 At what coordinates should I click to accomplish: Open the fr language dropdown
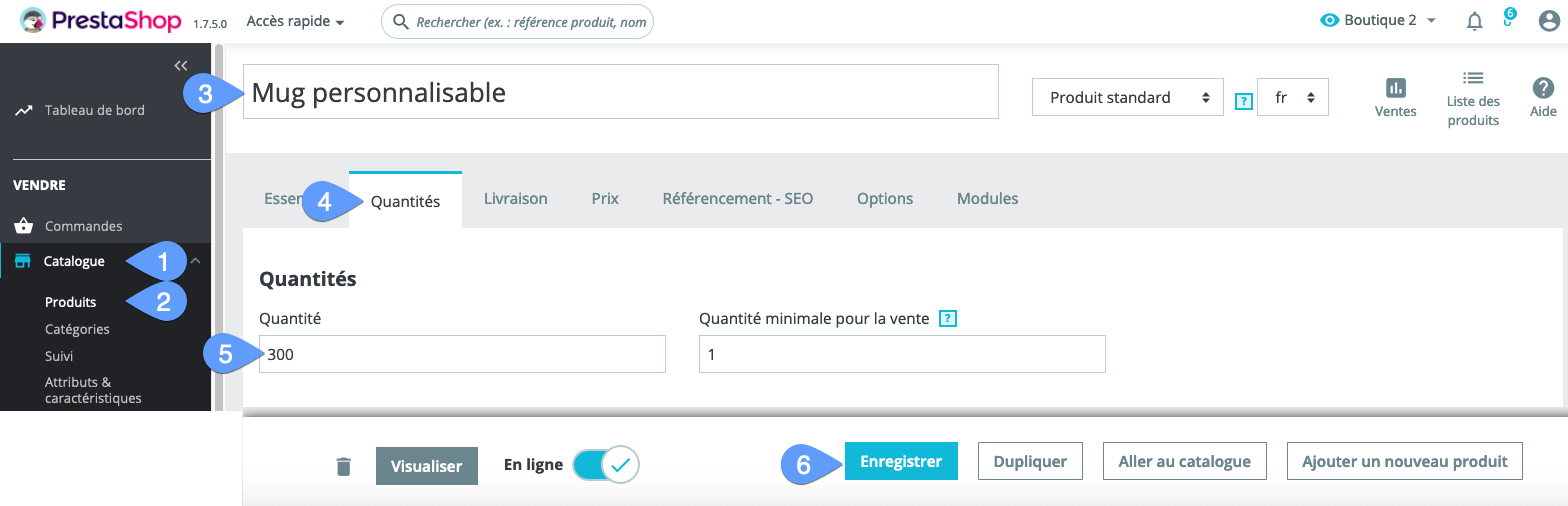click(x=1292, y=98)
